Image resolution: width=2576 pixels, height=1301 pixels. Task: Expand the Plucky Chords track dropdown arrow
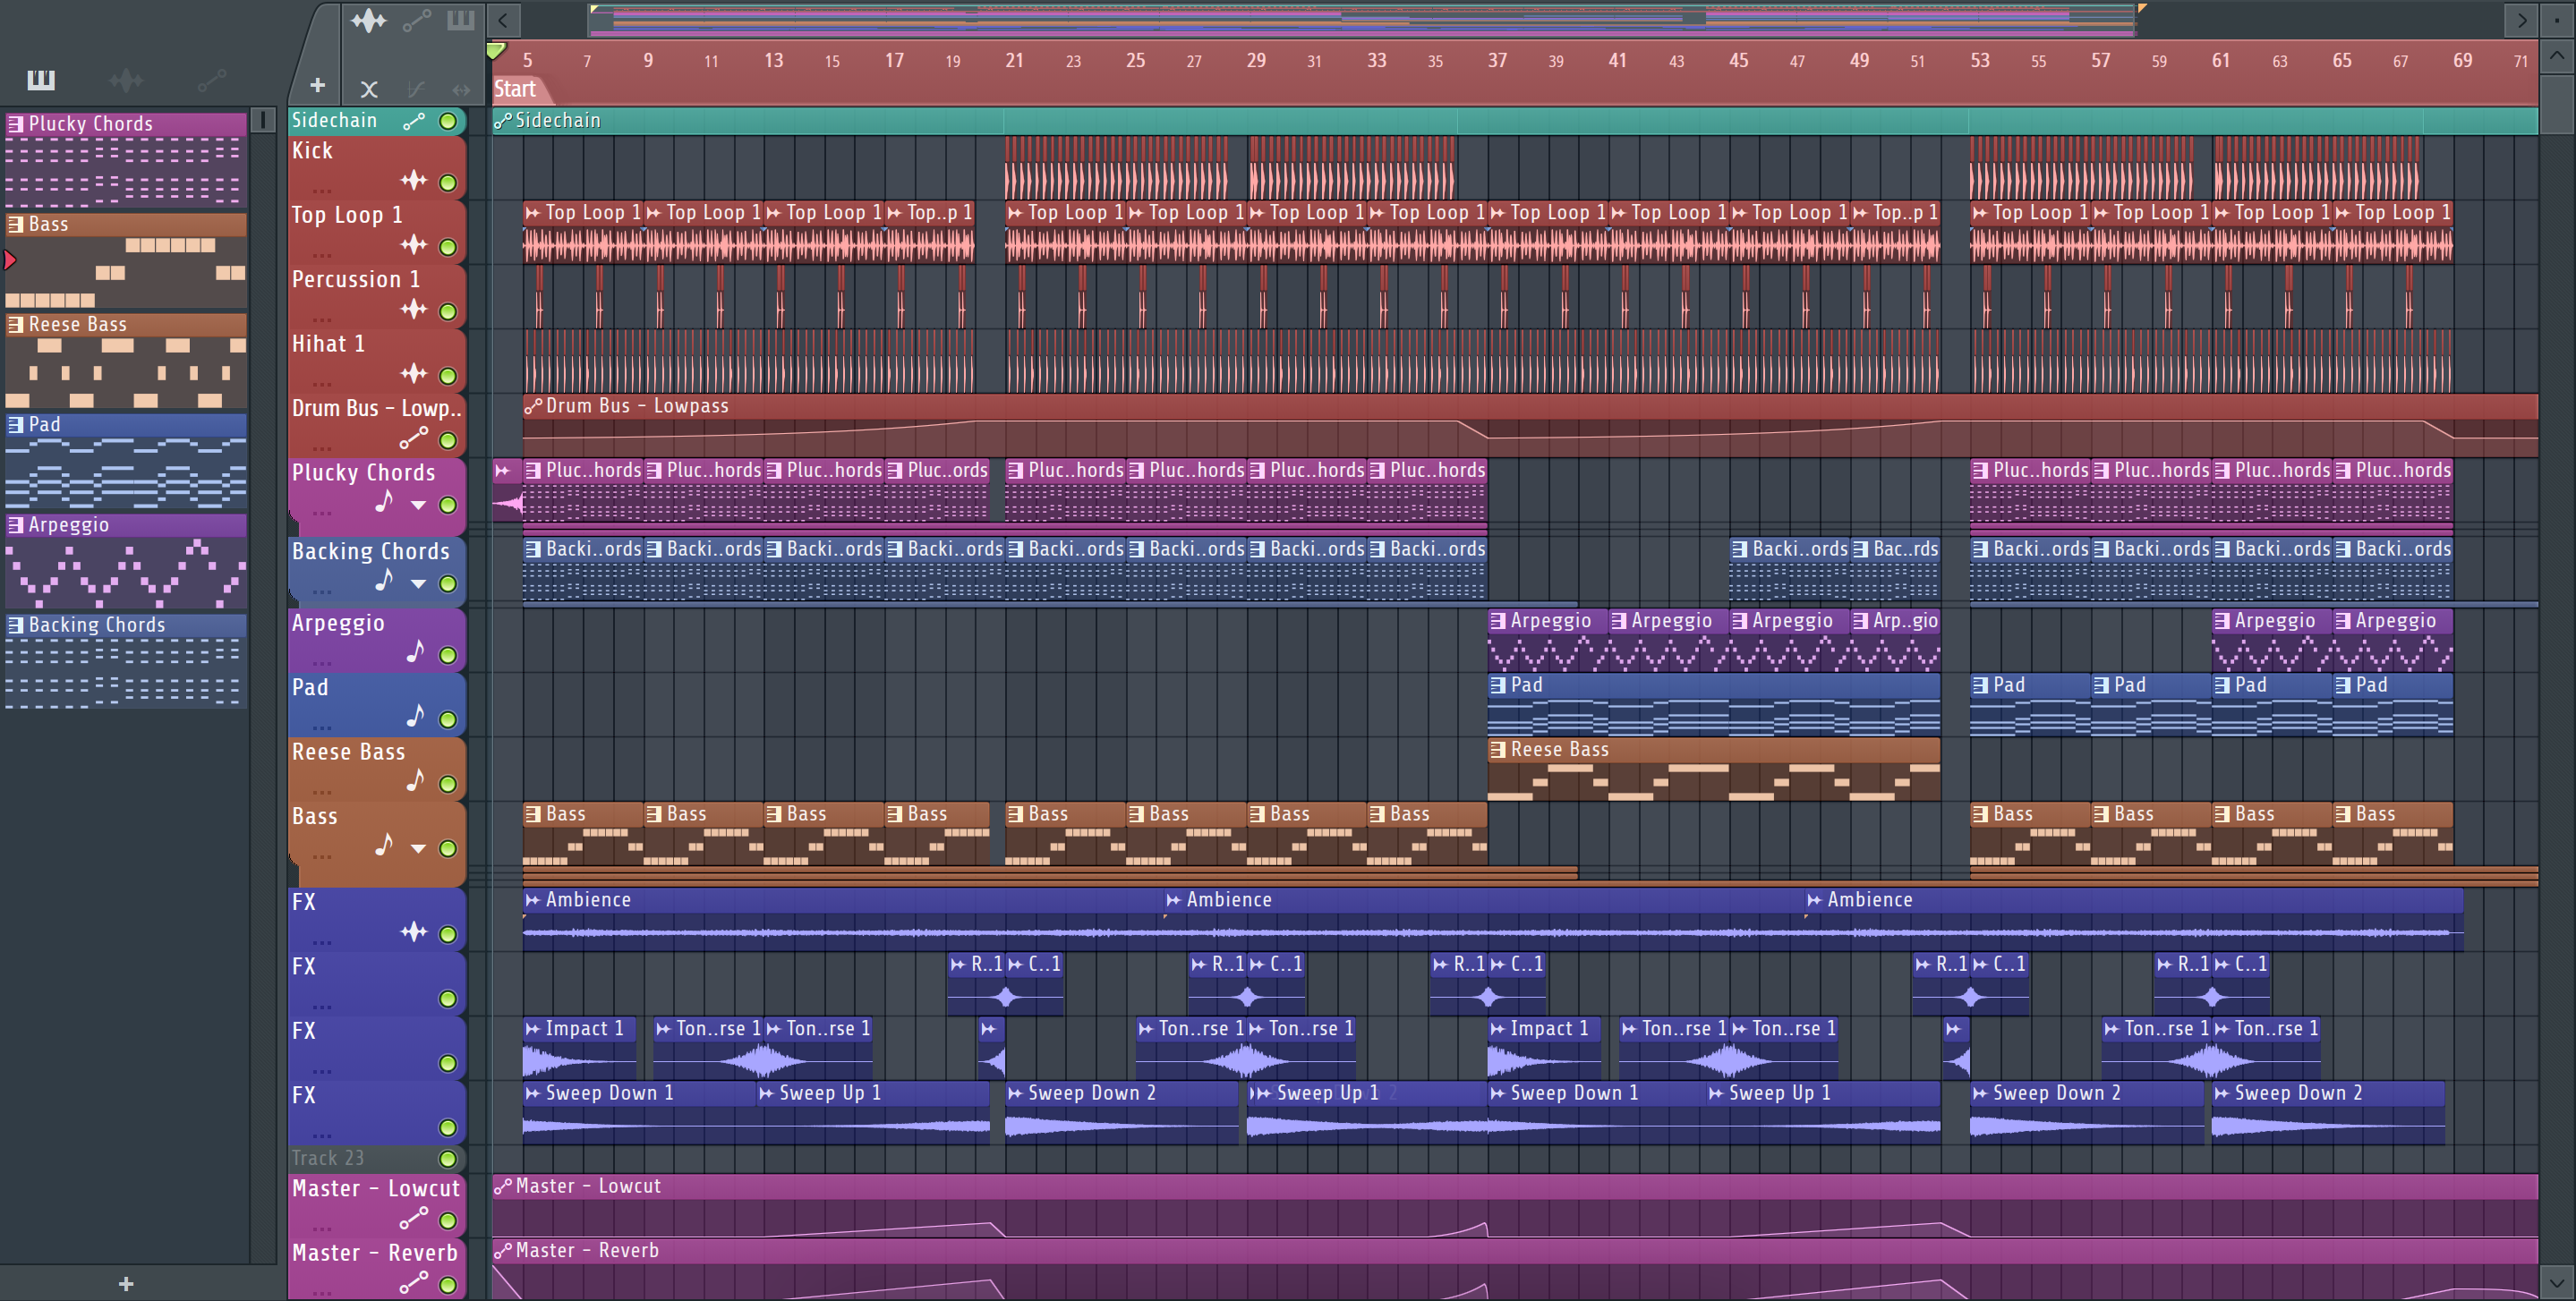pyautogui.click(x=418, y=505)
